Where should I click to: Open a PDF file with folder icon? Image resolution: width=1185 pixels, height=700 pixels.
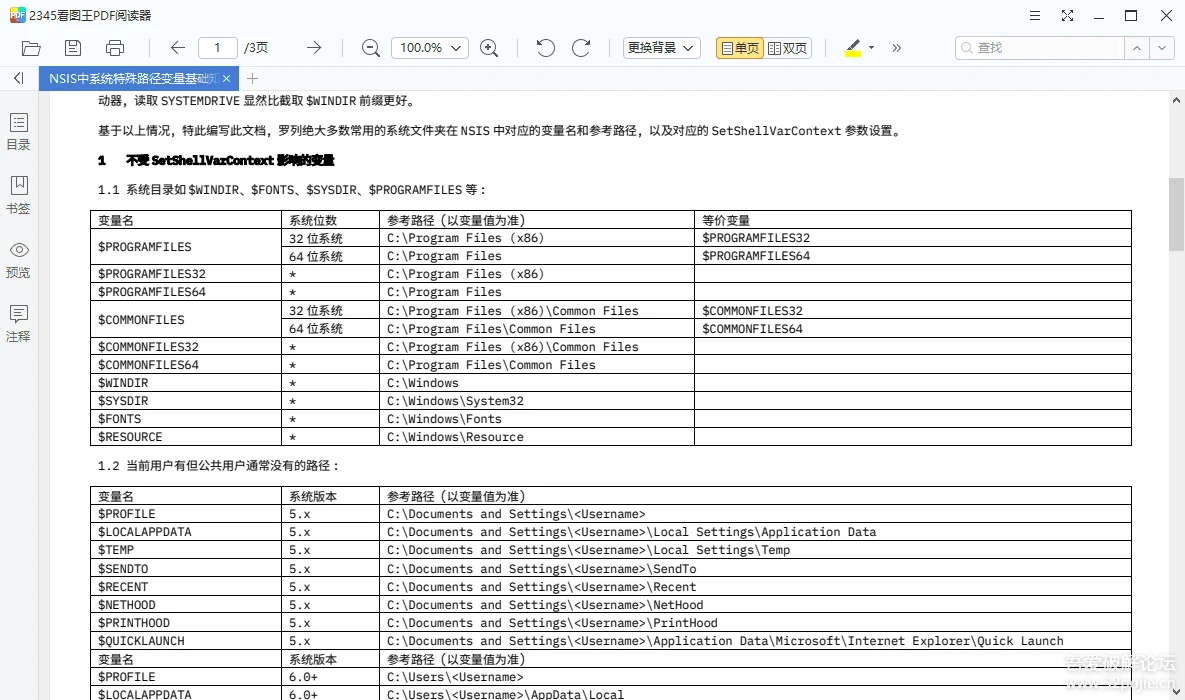pyautogui.click(x=31, y=48)
